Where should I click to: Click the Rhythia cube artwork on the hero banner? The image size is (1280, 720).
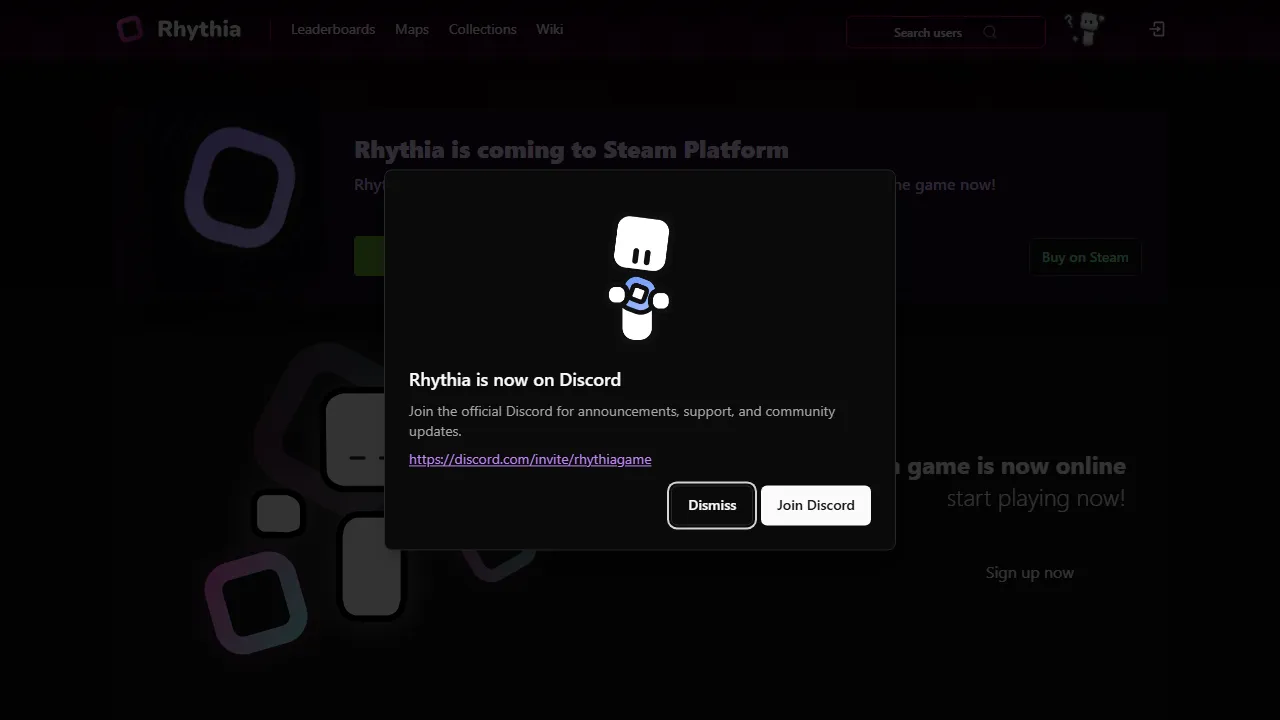click(x=240, y=186)
